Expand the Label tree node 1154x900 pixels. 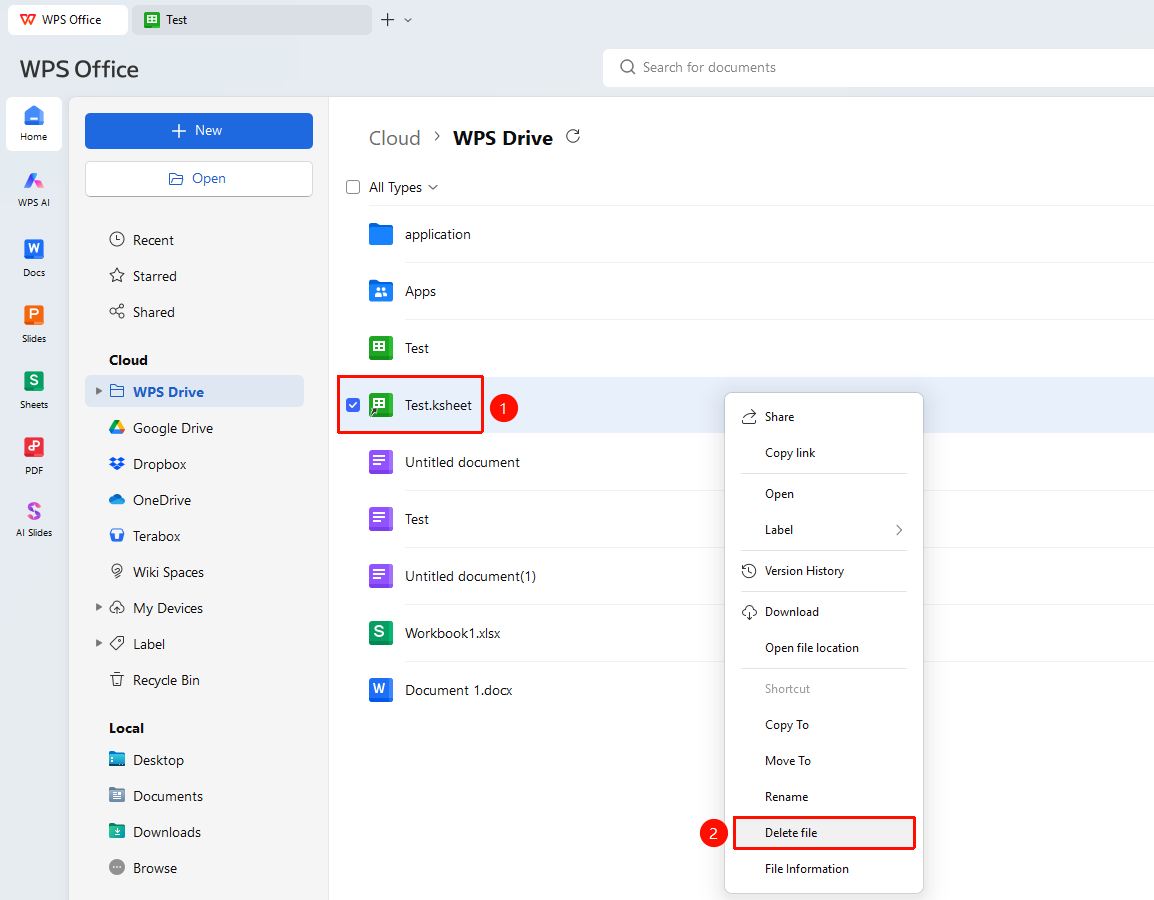pyautogui.click(x=99, y=643)
